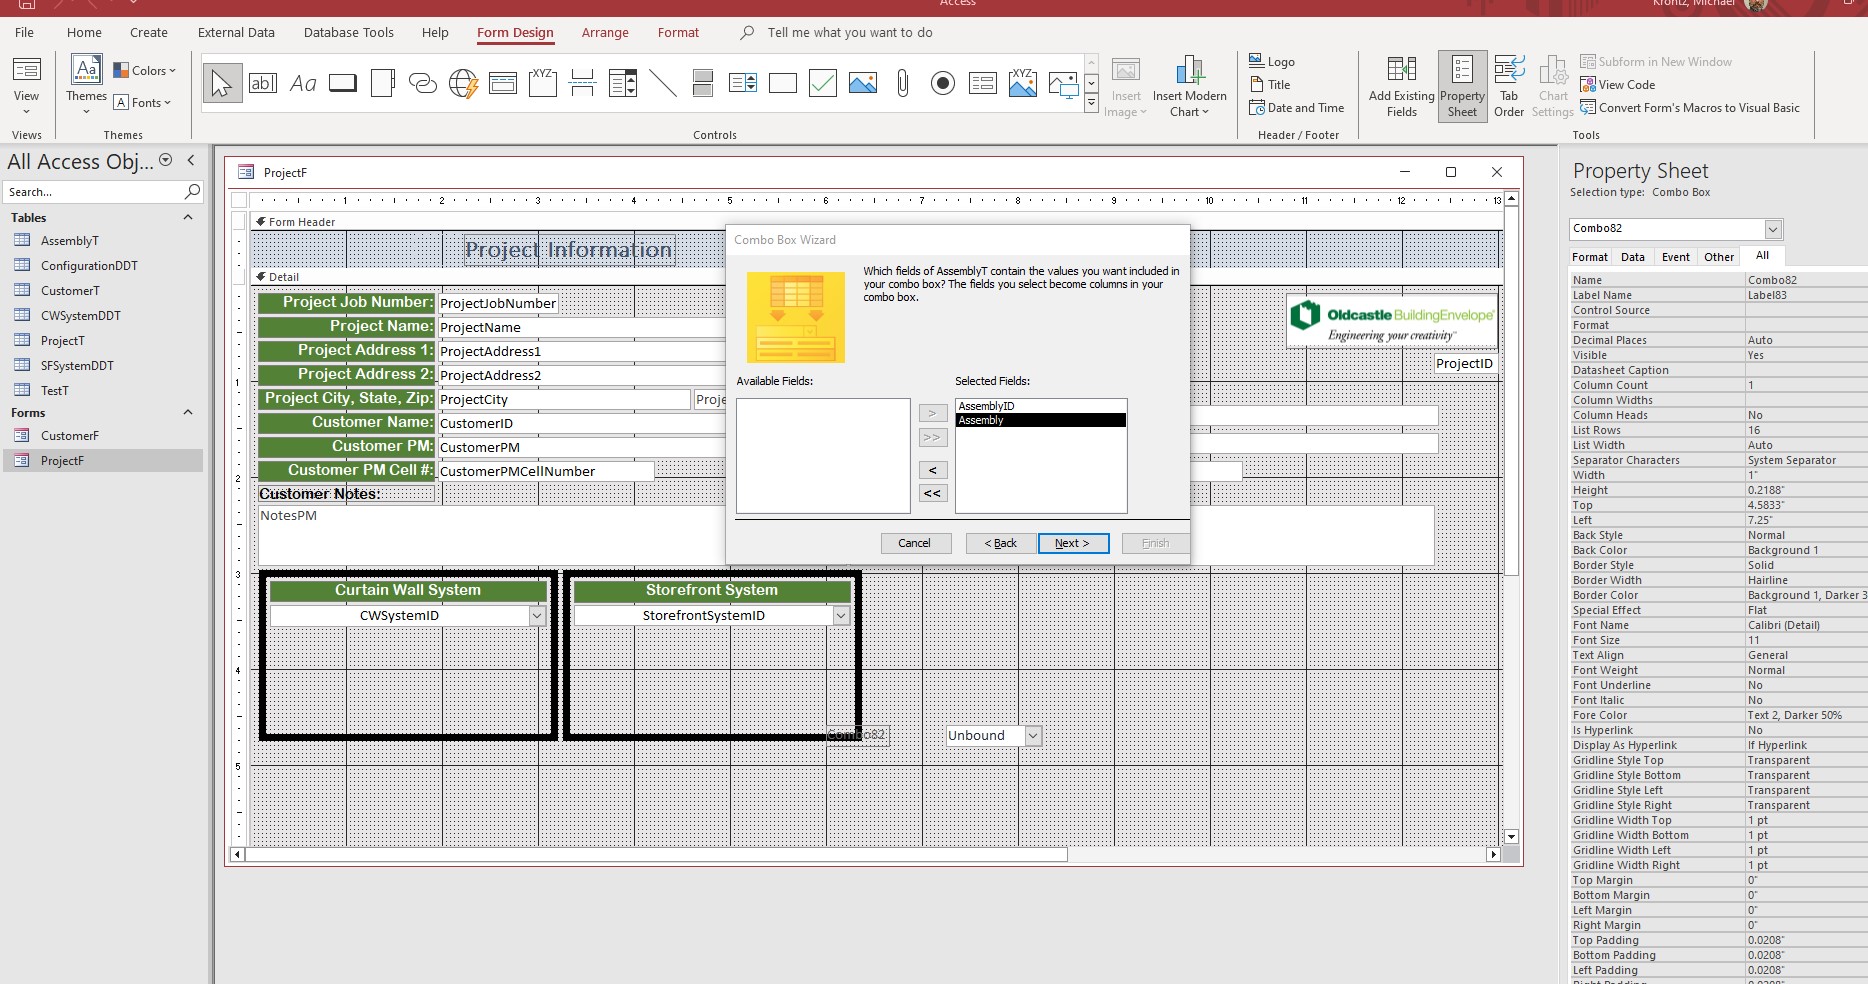Open the Tab Order tool

1508,86
